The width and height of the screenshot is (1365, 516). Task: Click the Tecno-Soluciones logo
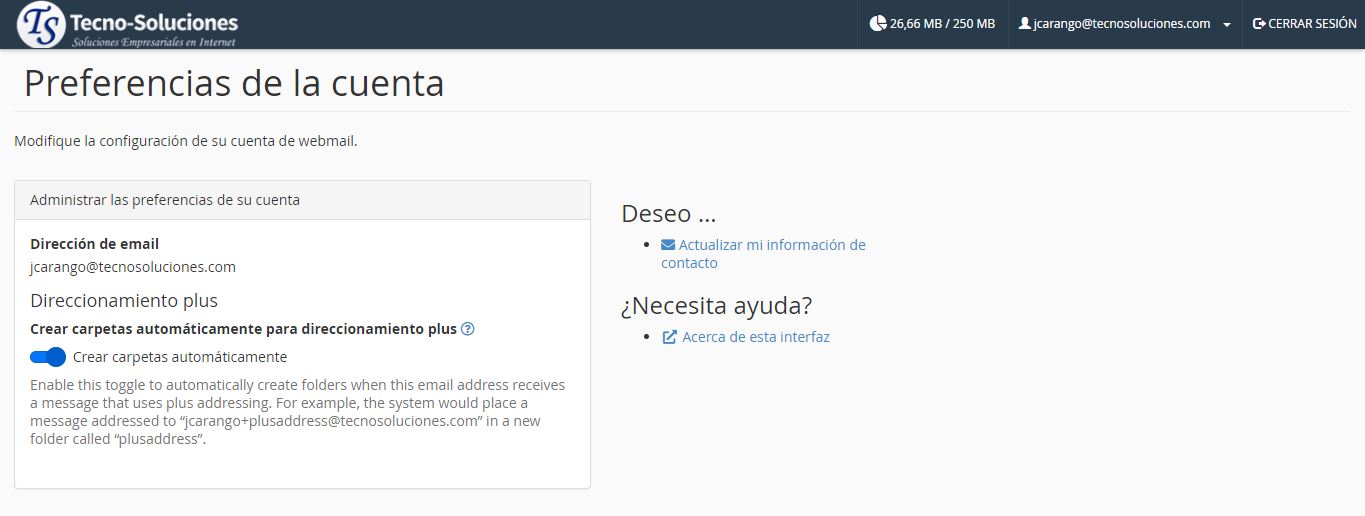pos(127,26)
